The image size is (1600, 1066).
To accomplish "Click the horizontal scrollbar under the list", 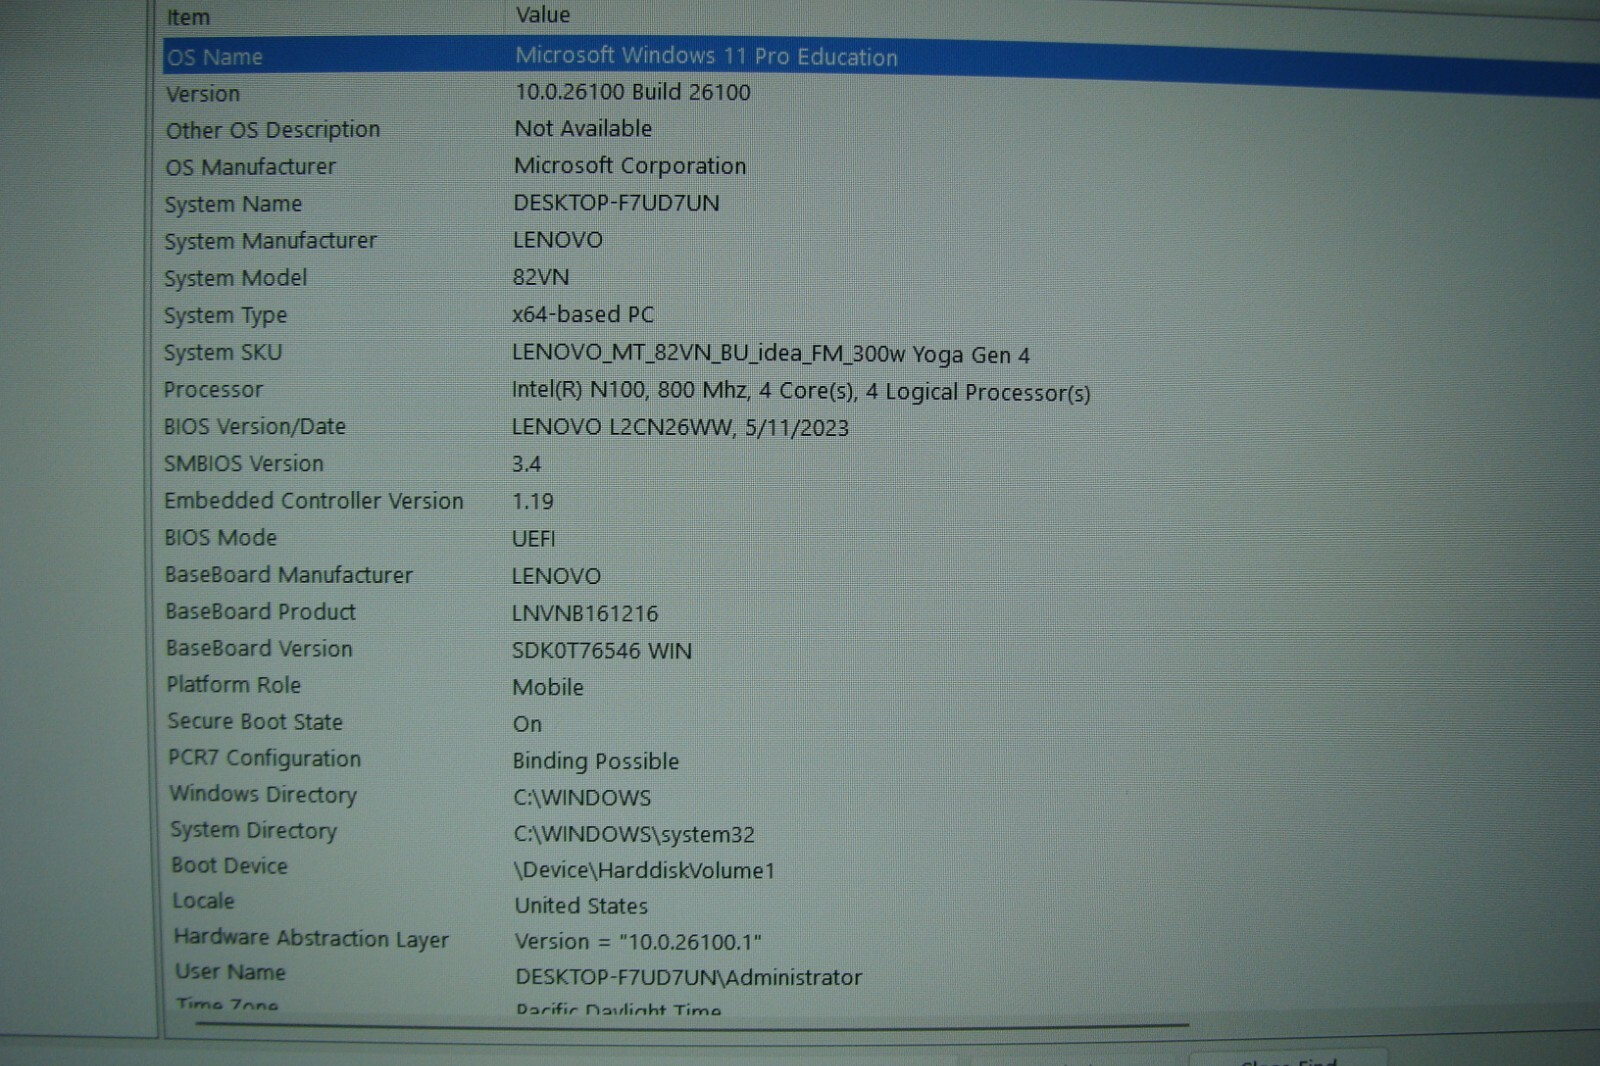I will click(692, 1024).
